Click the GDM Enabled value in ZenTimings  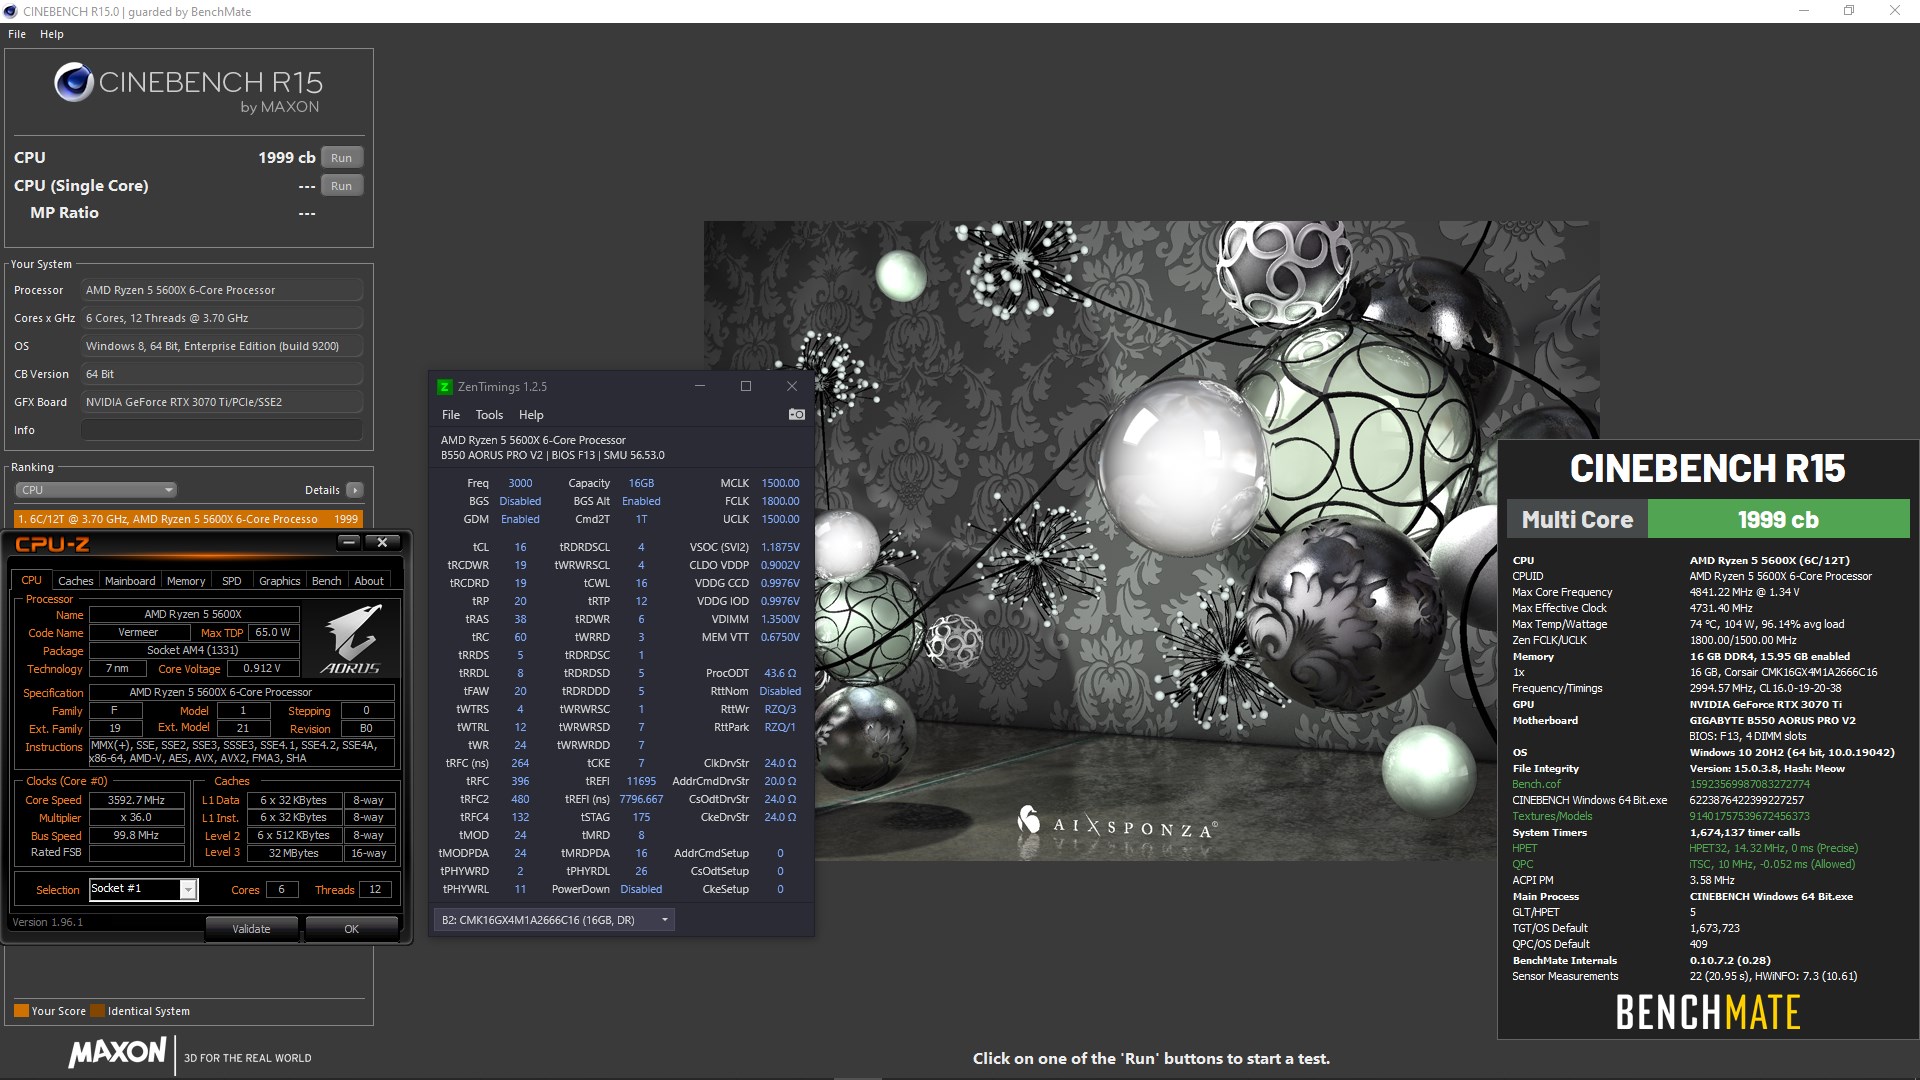coord(520,519)
